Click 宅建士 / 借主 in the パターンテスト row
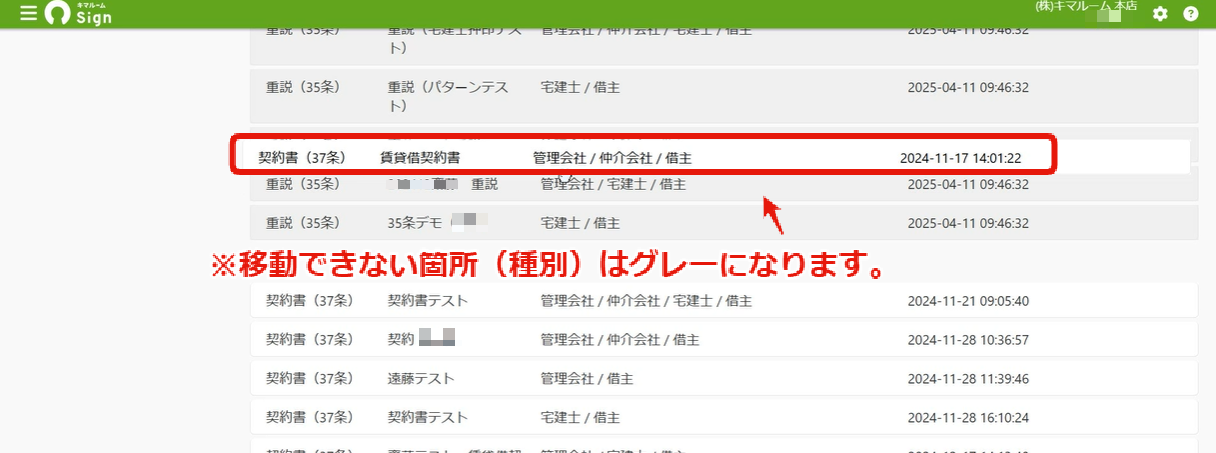Viewport: 1216px width, 453px height. 580,88
